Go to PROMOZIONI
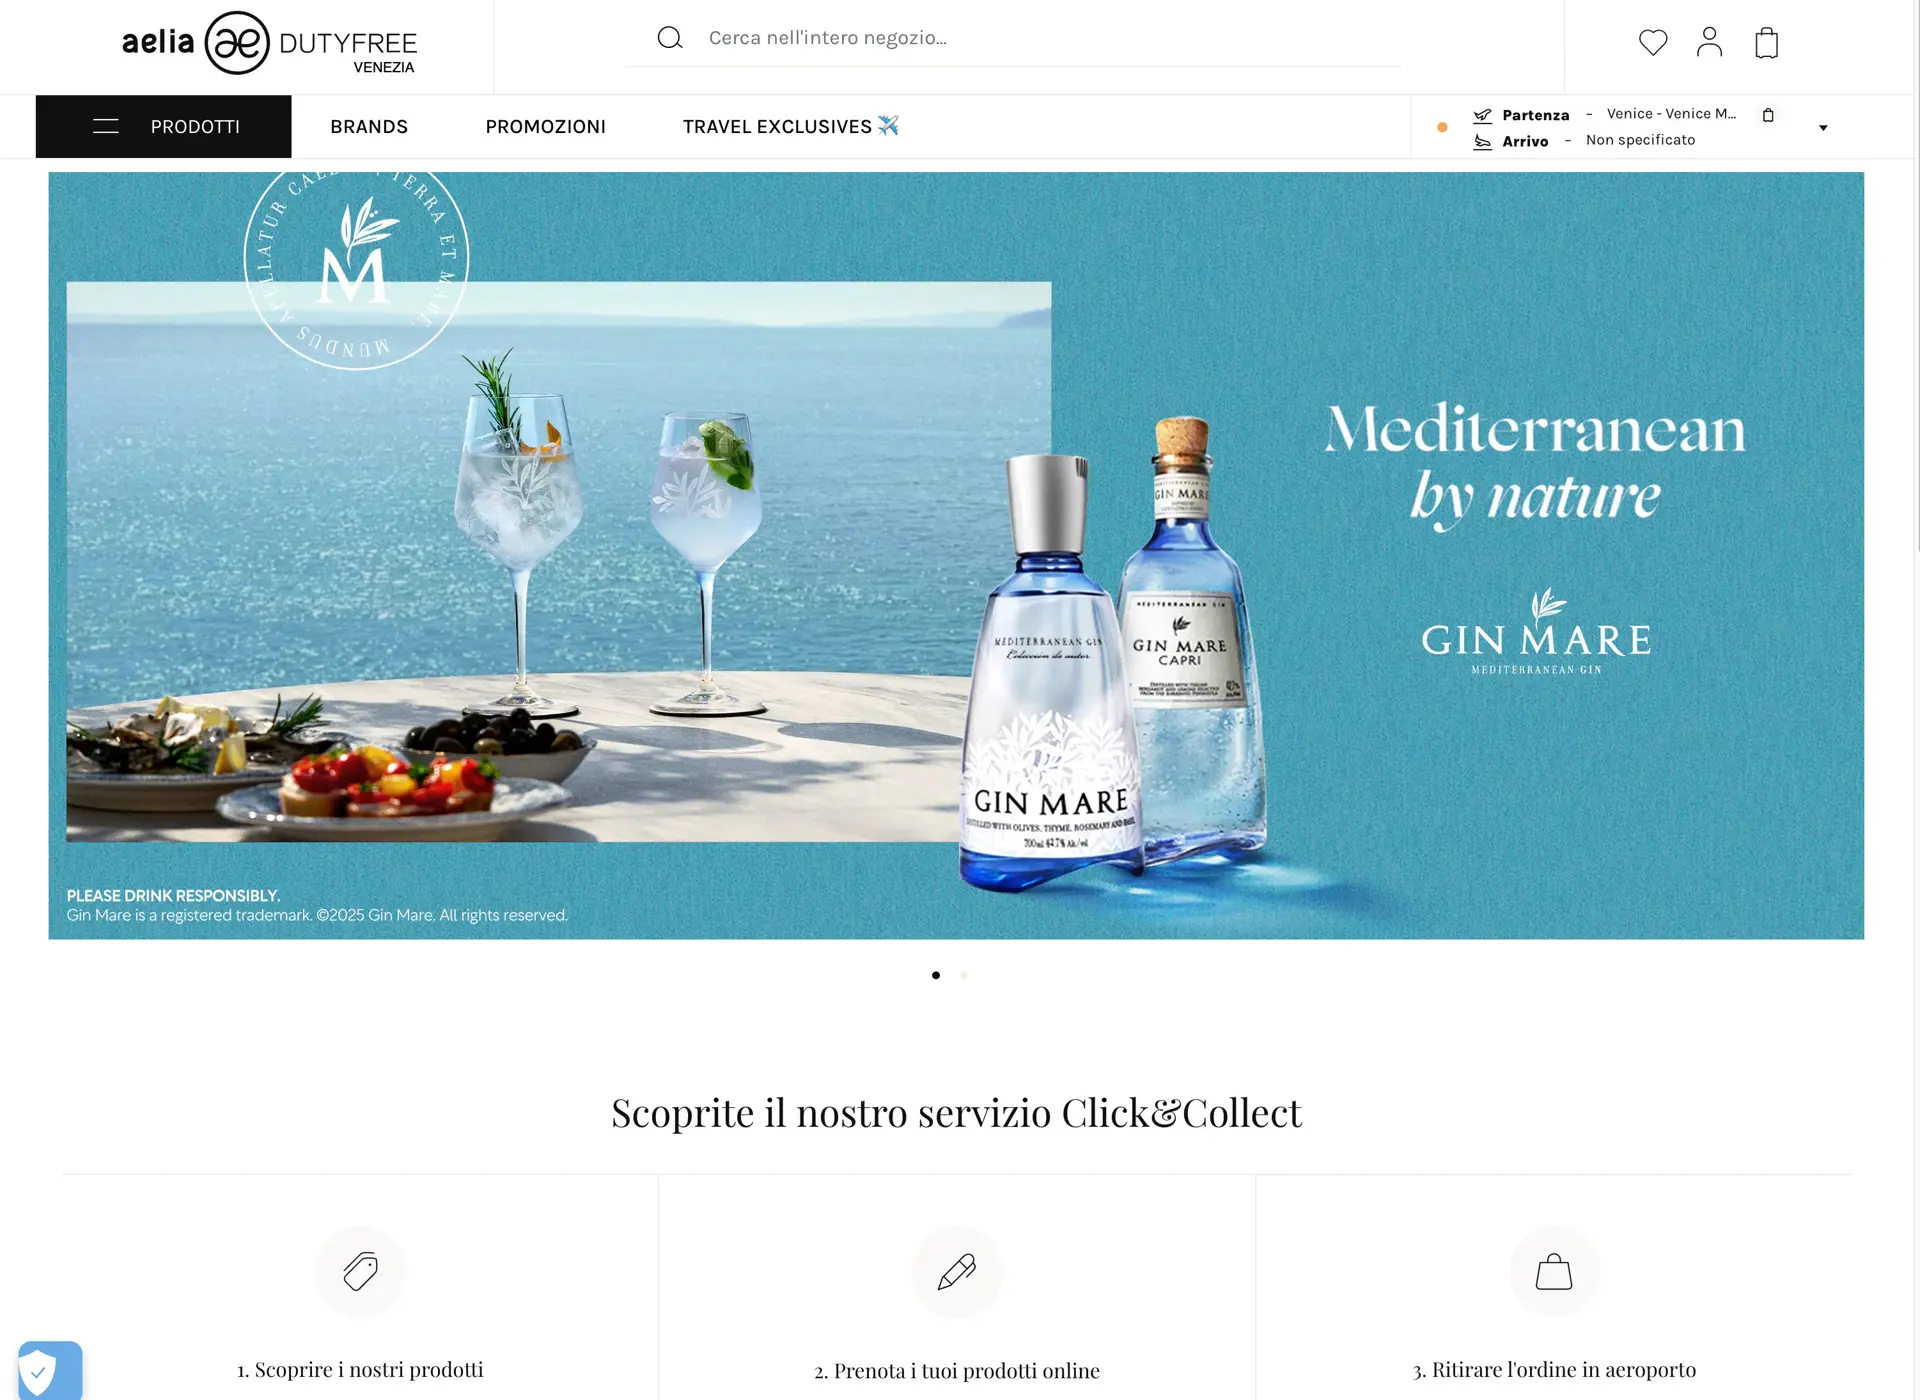The width and height of the screenshot is (1920, 1400). tap(545, 126)
